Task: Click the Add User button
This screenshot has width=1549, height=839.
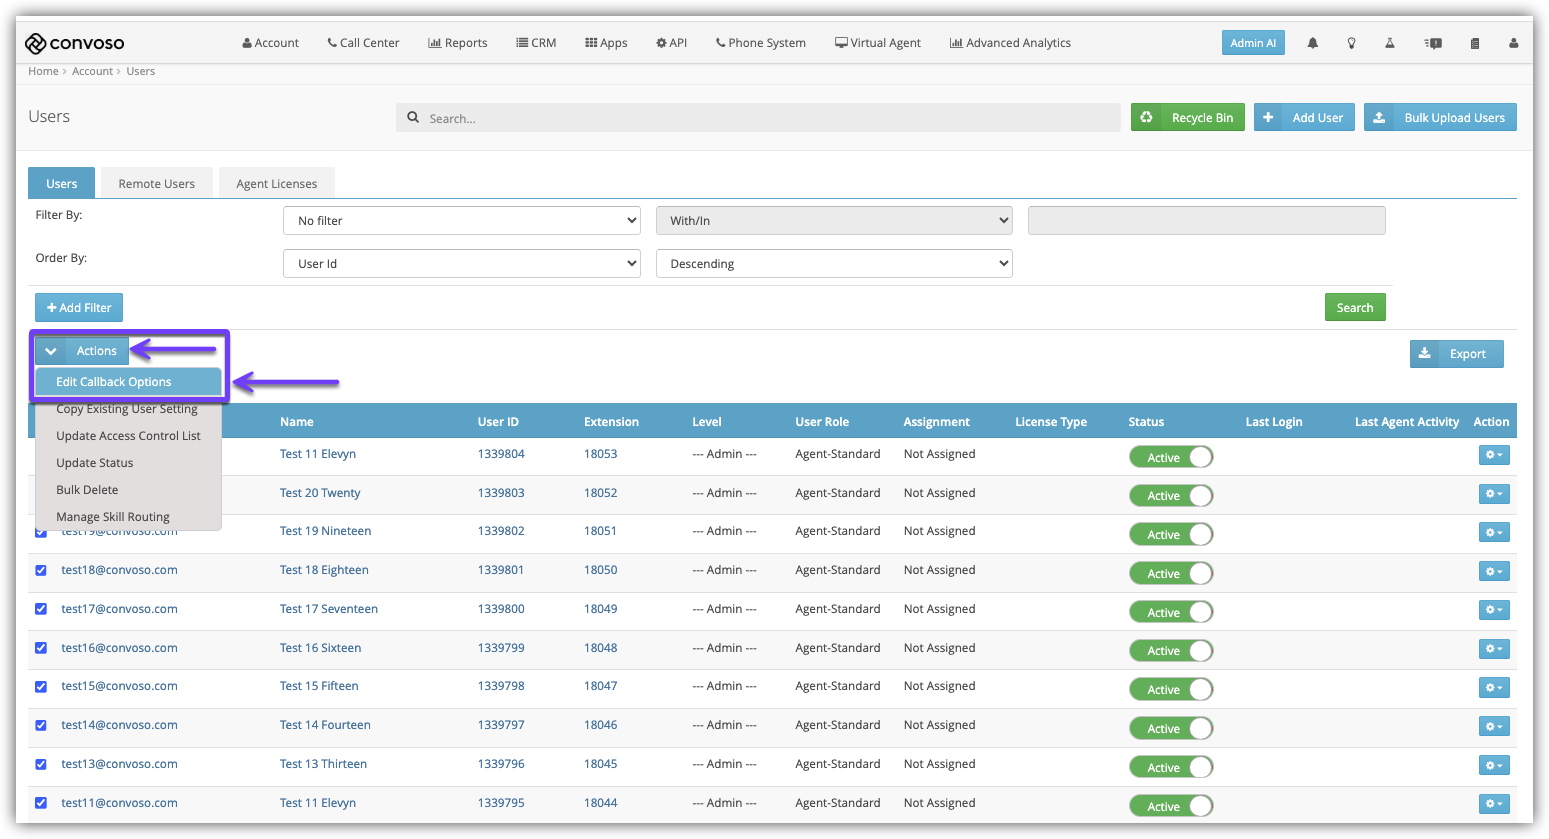Action: point(1305,117)
